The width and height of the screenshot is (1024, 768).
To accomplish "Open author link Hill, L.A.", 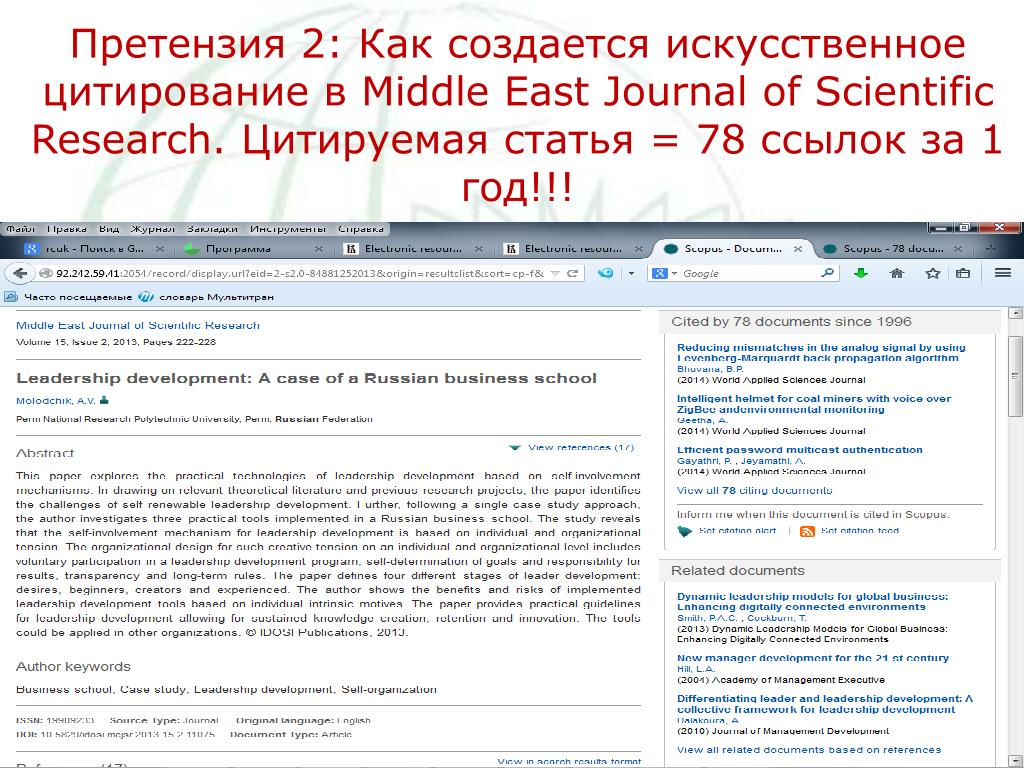I will pyautogui.click(x=696, y=669).
